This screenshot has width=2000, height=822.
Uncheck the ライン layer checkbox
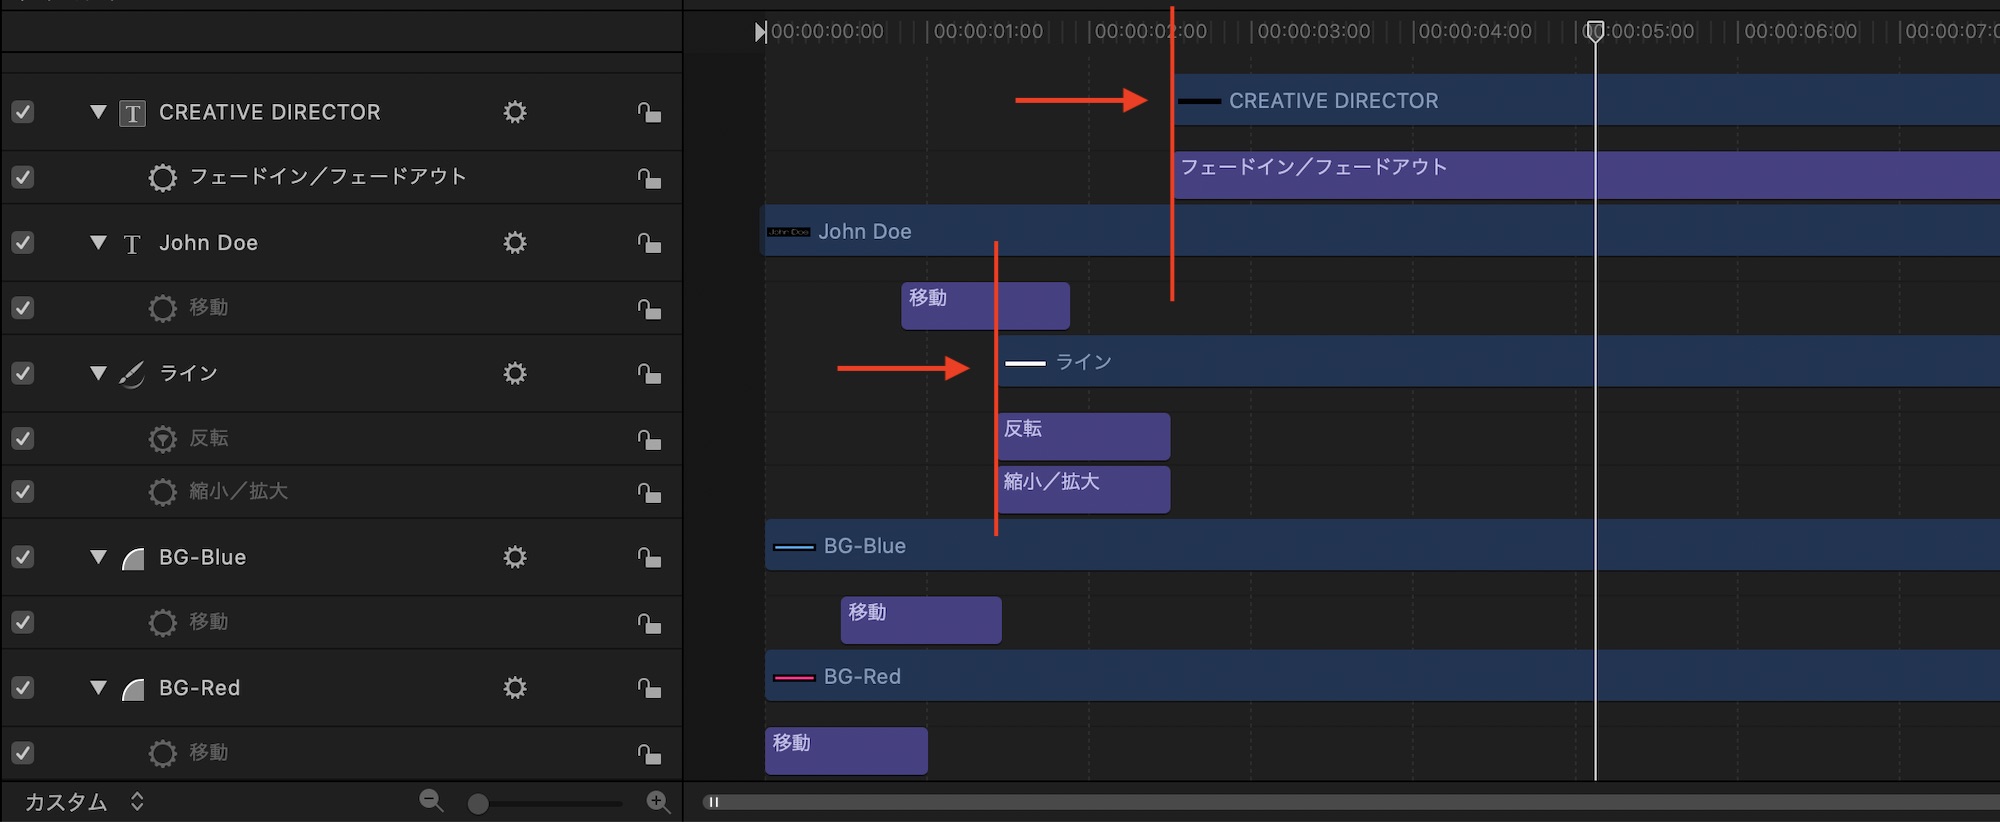tap(22, 373)
